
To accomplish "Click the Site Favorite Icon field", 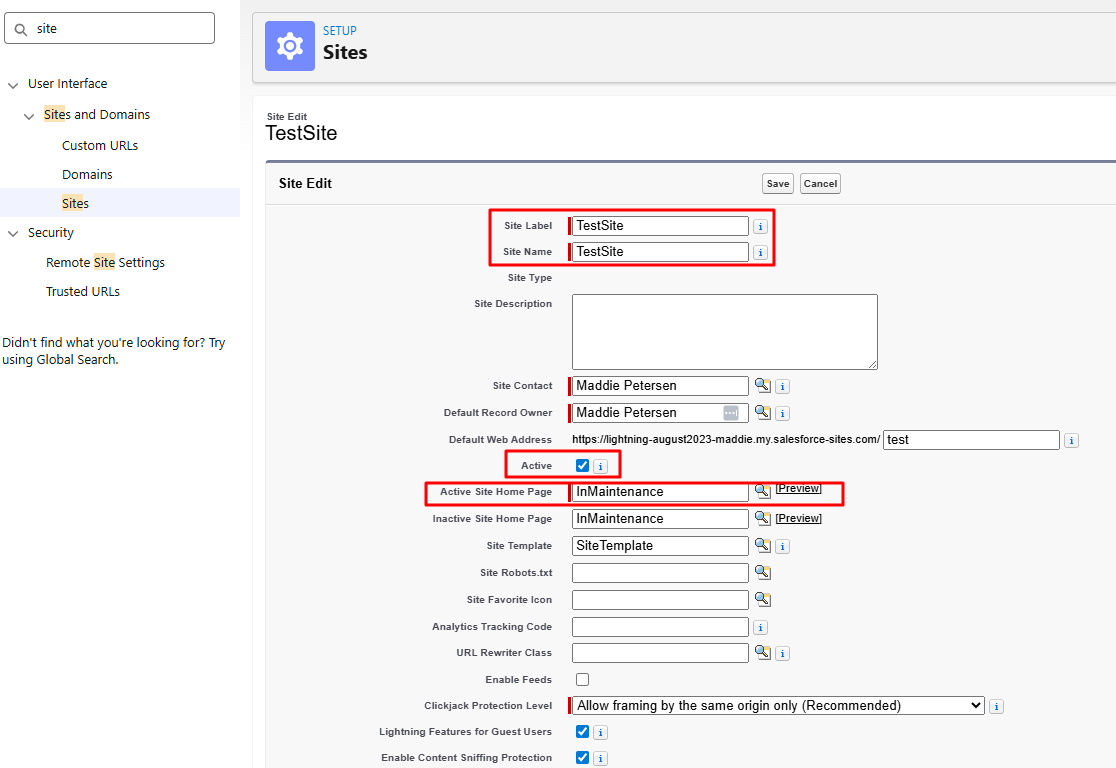I will (x=660, y=600).
